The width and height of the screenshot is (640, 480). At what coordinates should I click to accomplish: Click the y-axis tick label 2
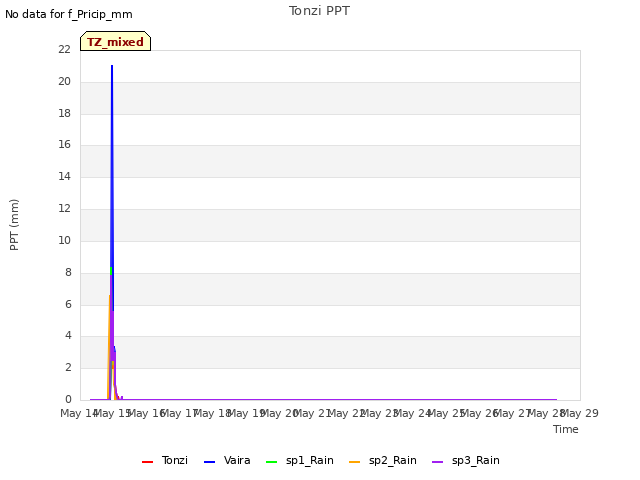tap(68, 367)
